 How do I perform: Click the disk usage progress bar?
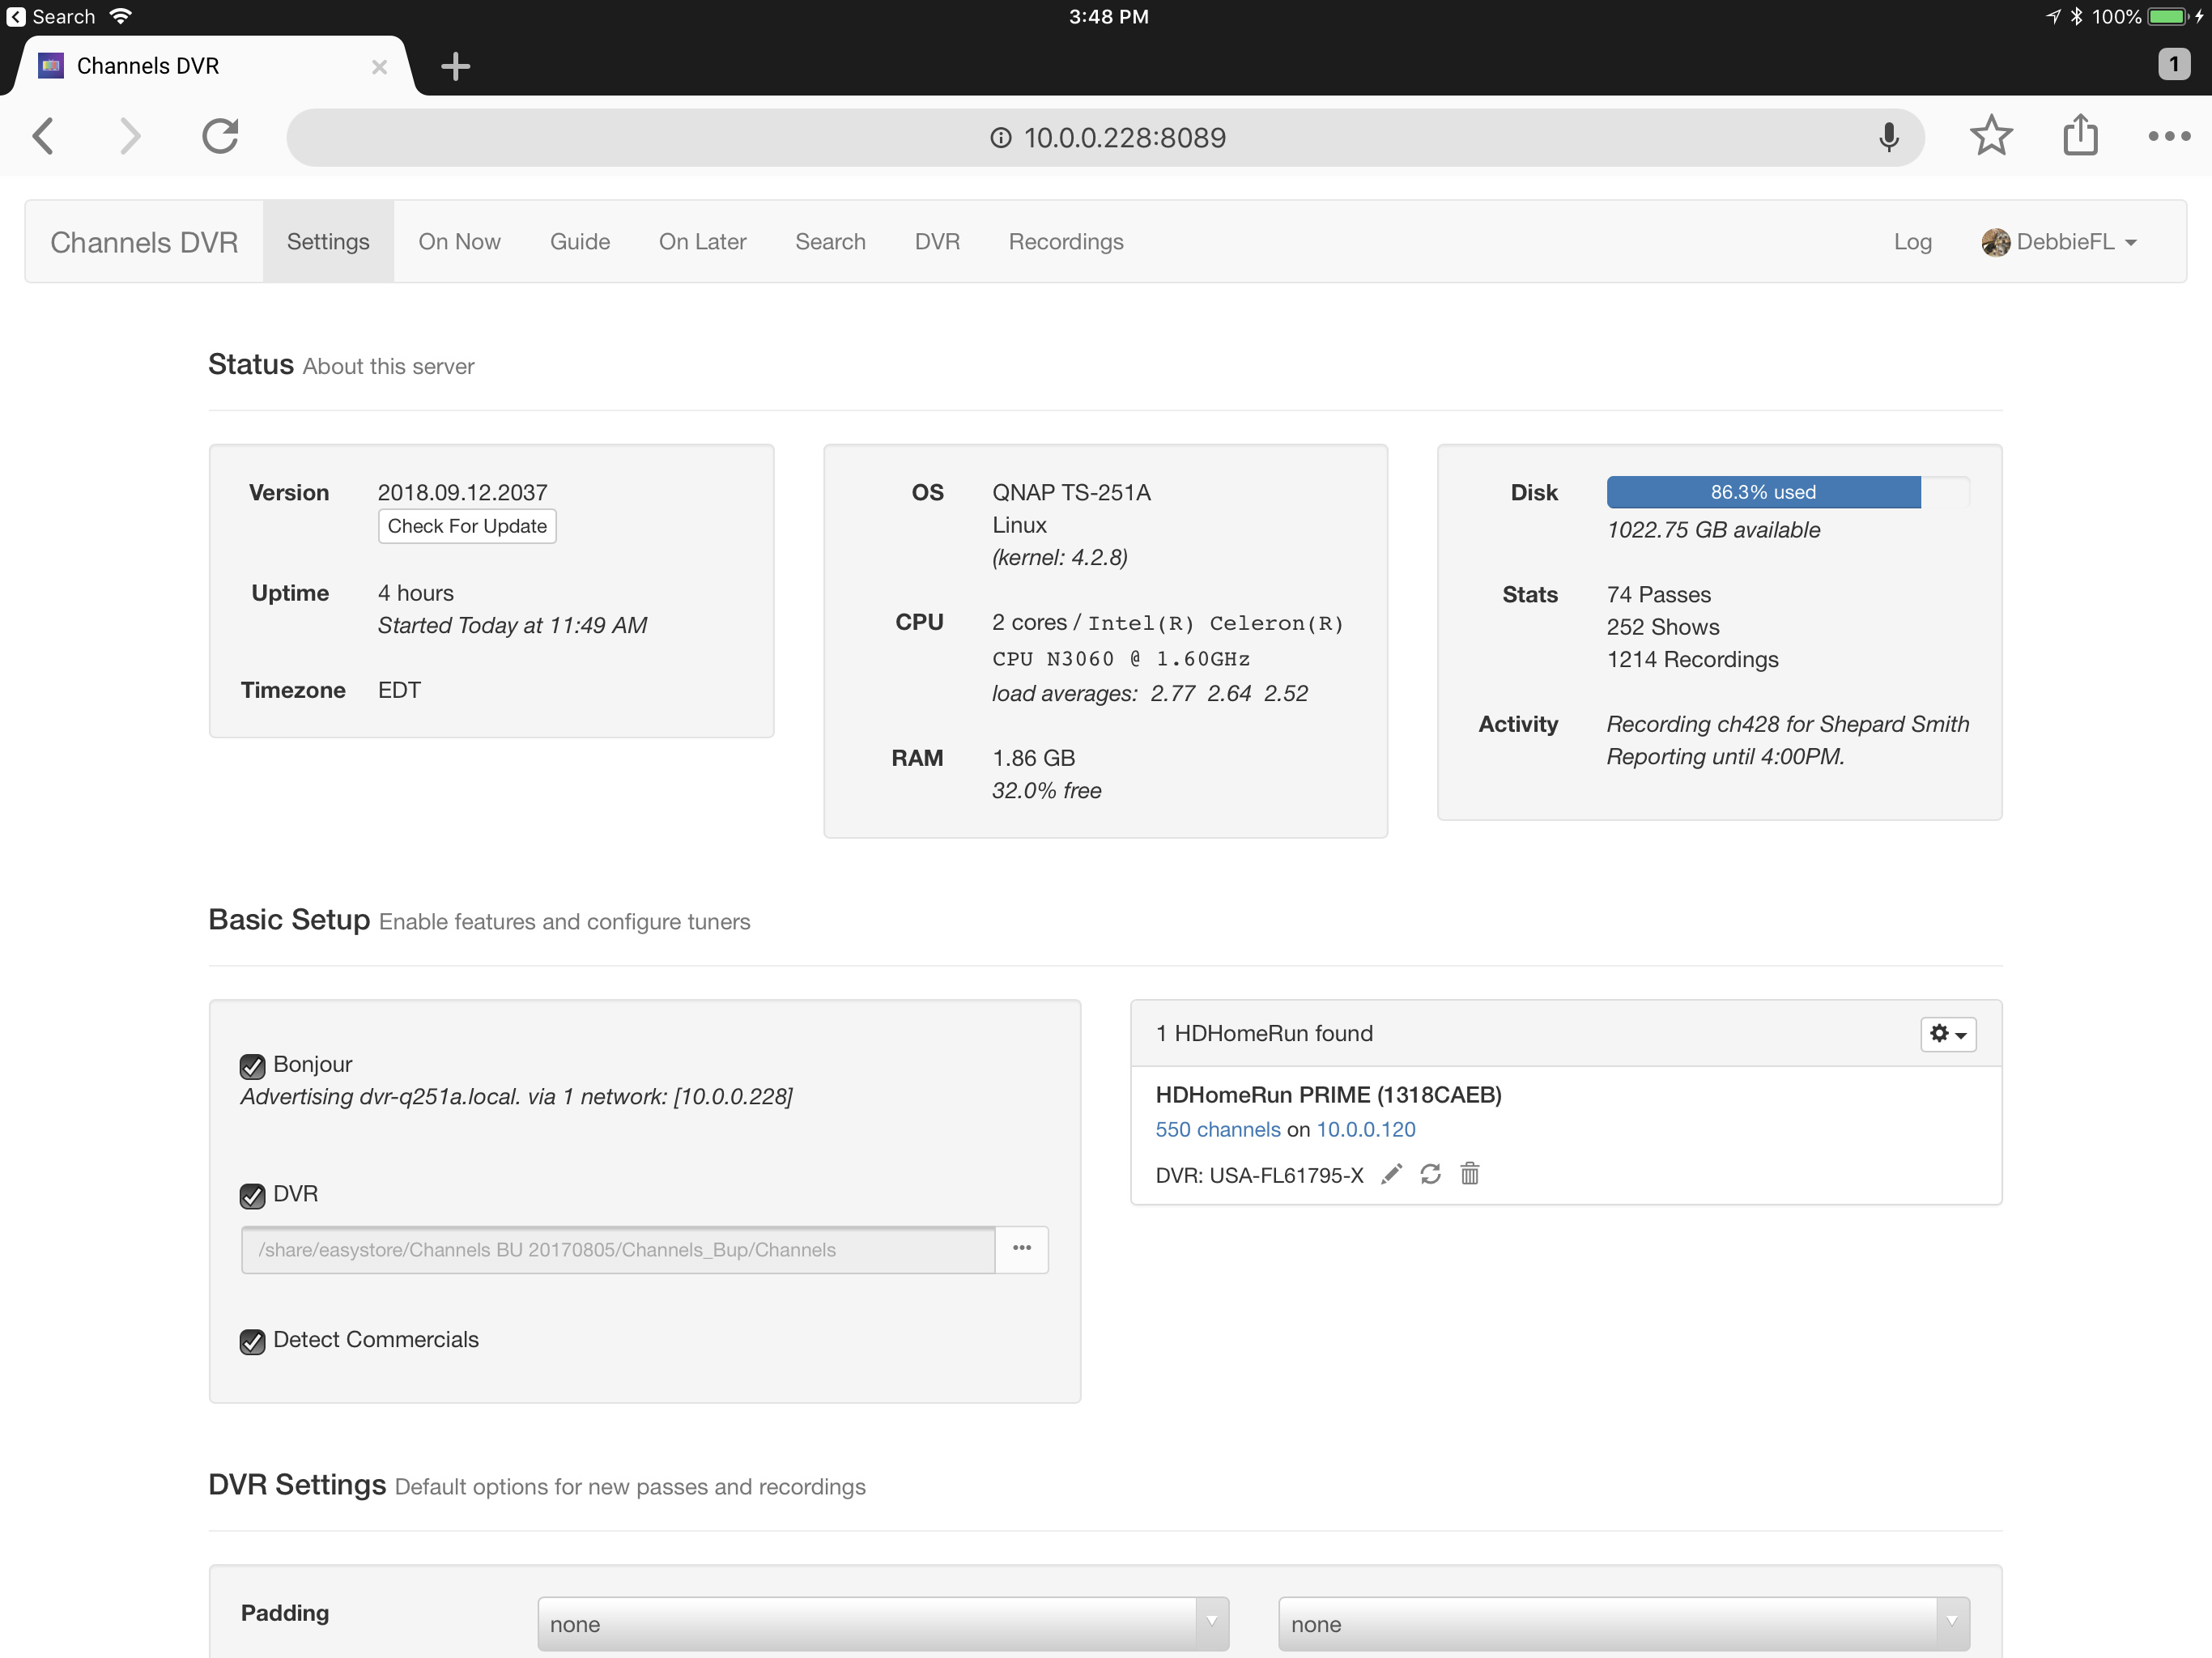(1762, 492)
